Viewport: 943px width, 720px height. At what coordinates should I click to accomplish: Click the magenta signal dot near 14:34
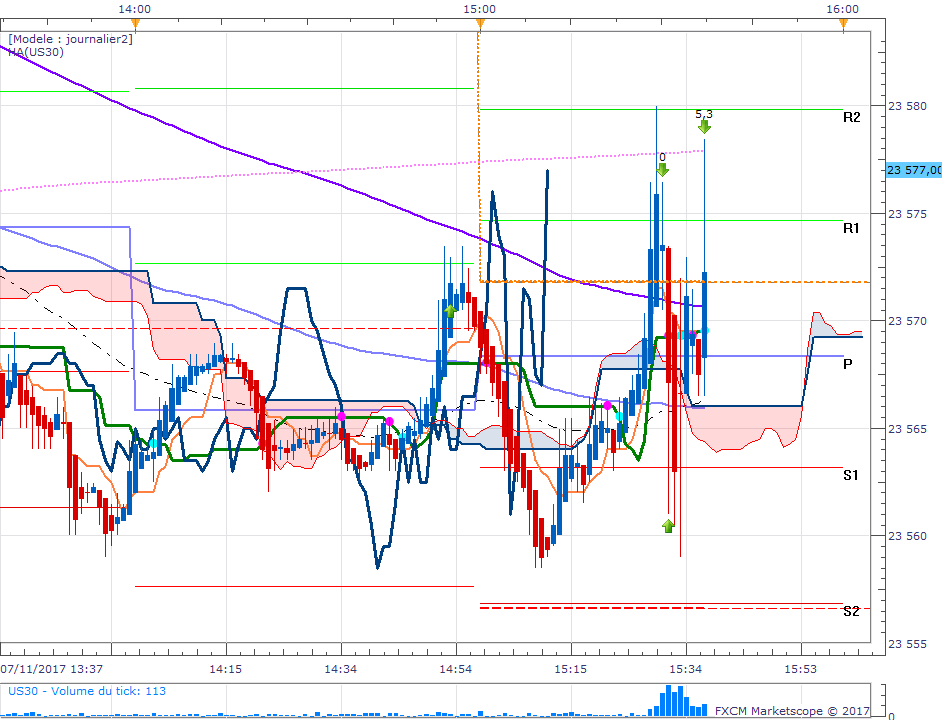pos(342,416)
